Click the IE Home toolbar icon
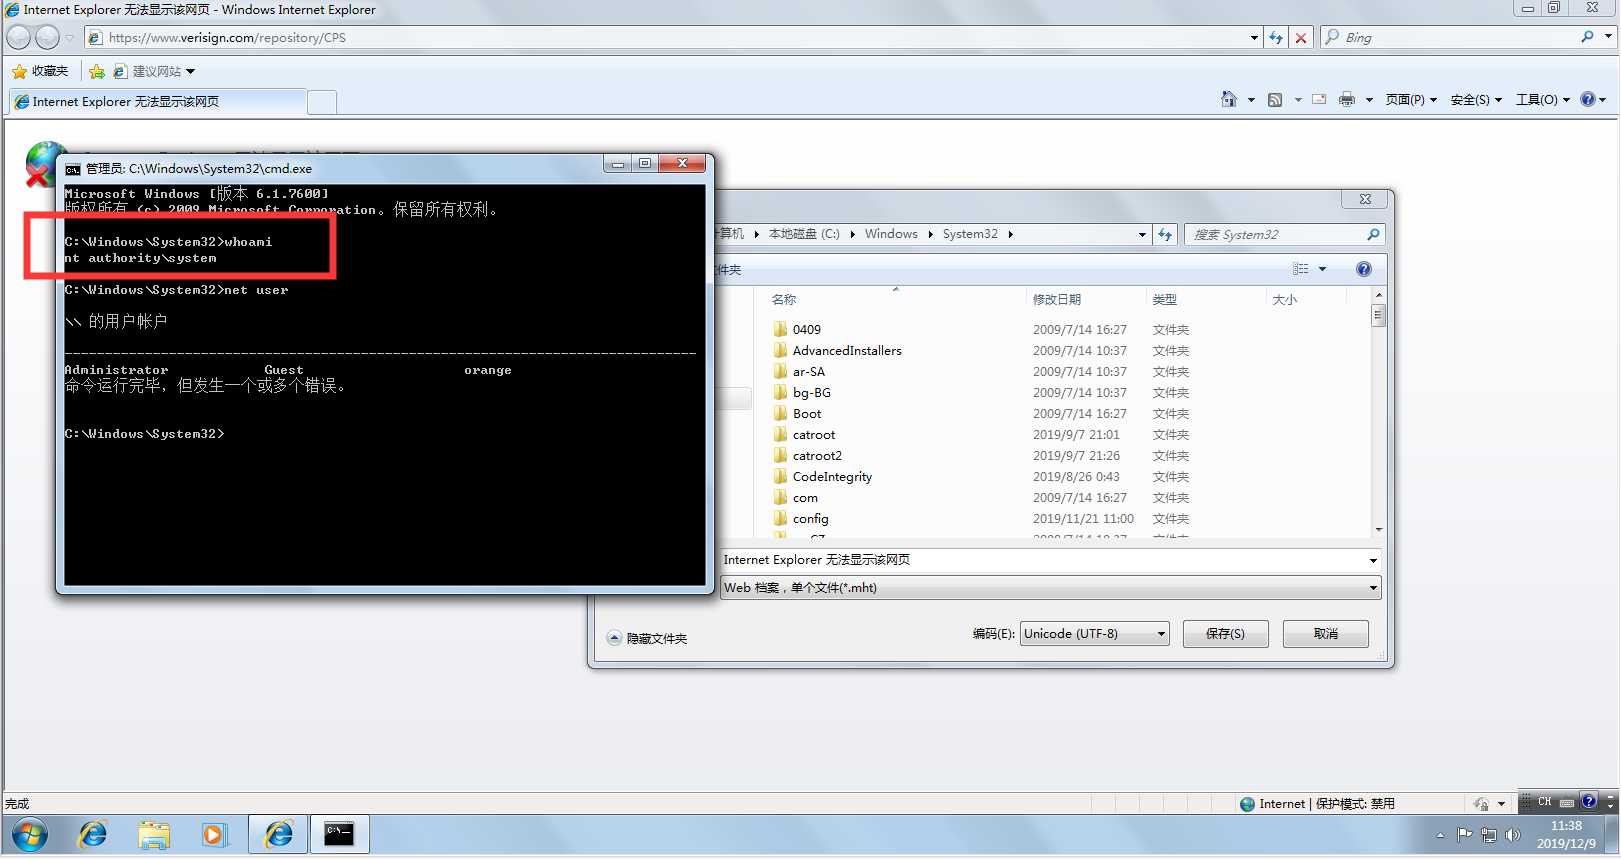The image size is (1621, 859). (x=1229, y=99)
